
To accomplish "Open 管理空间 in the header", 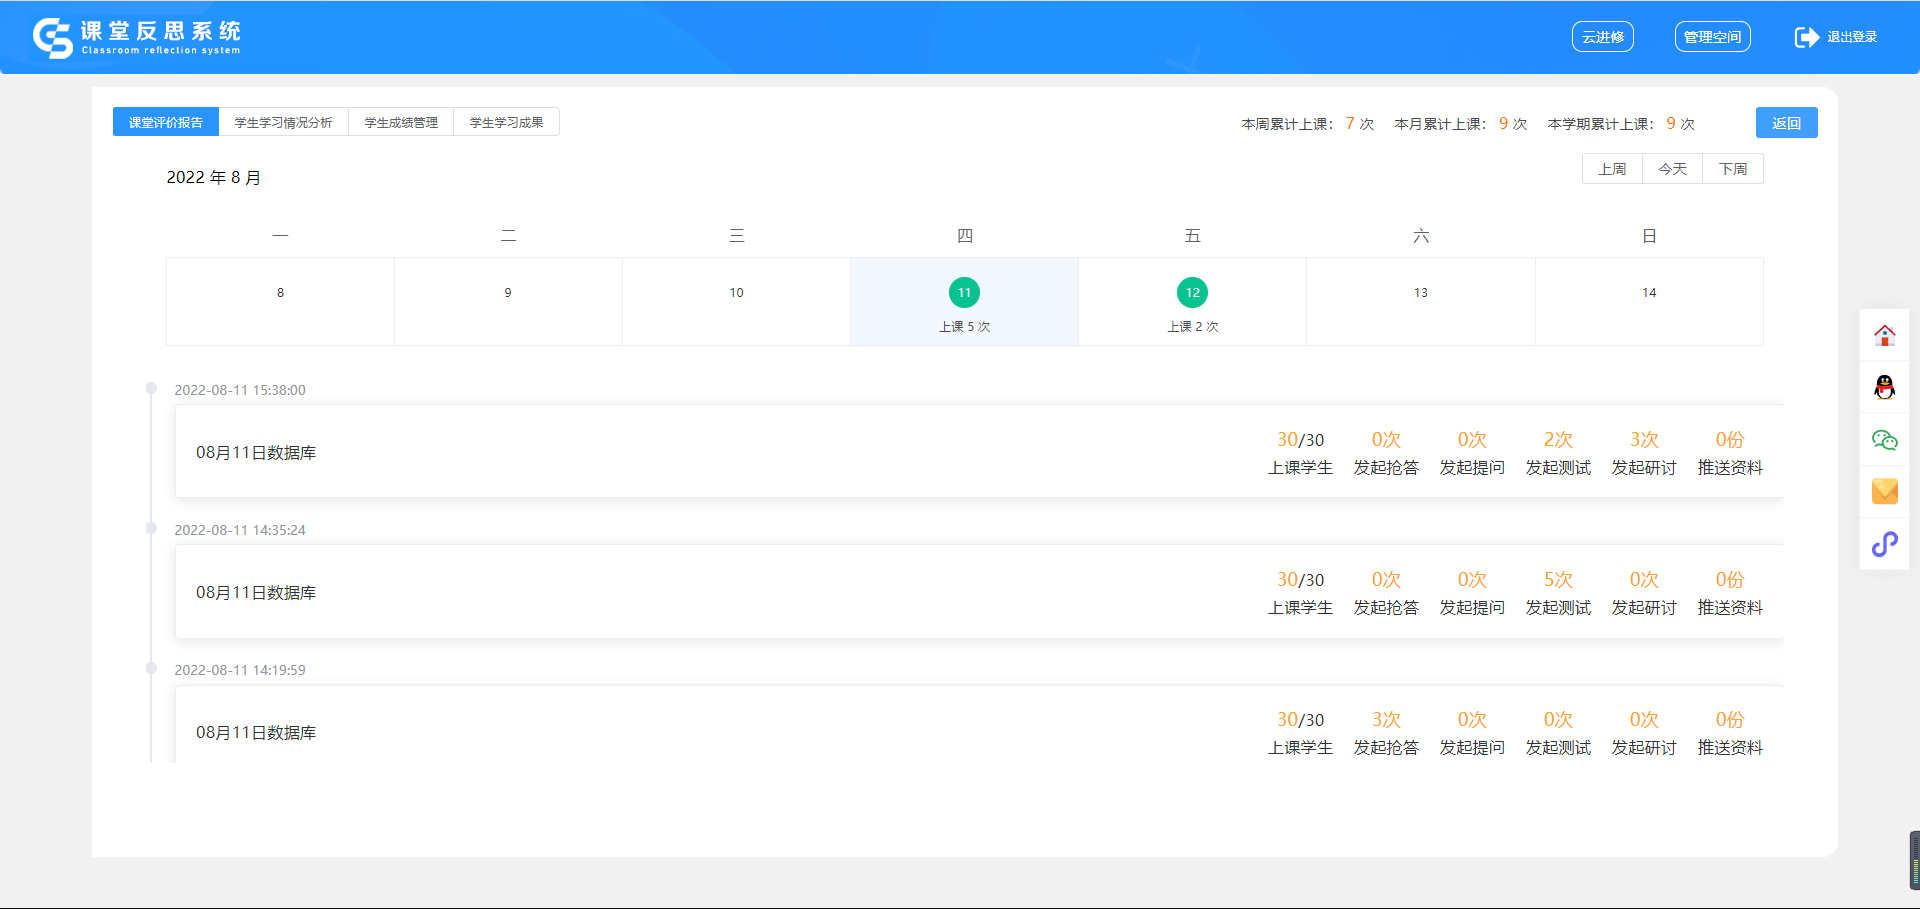I will coord(1712,37).
